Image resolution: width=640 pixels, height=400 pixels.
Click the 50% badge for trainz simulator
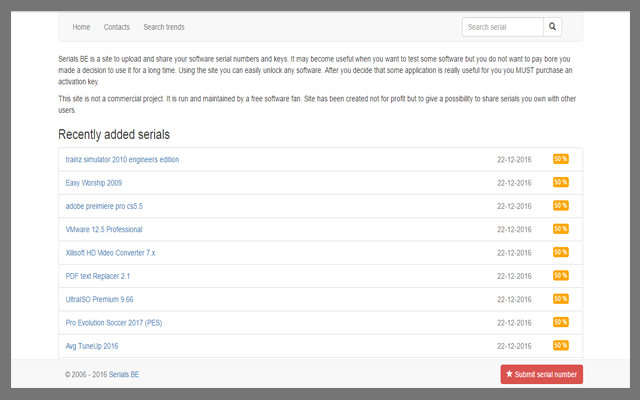coord(561,159)
